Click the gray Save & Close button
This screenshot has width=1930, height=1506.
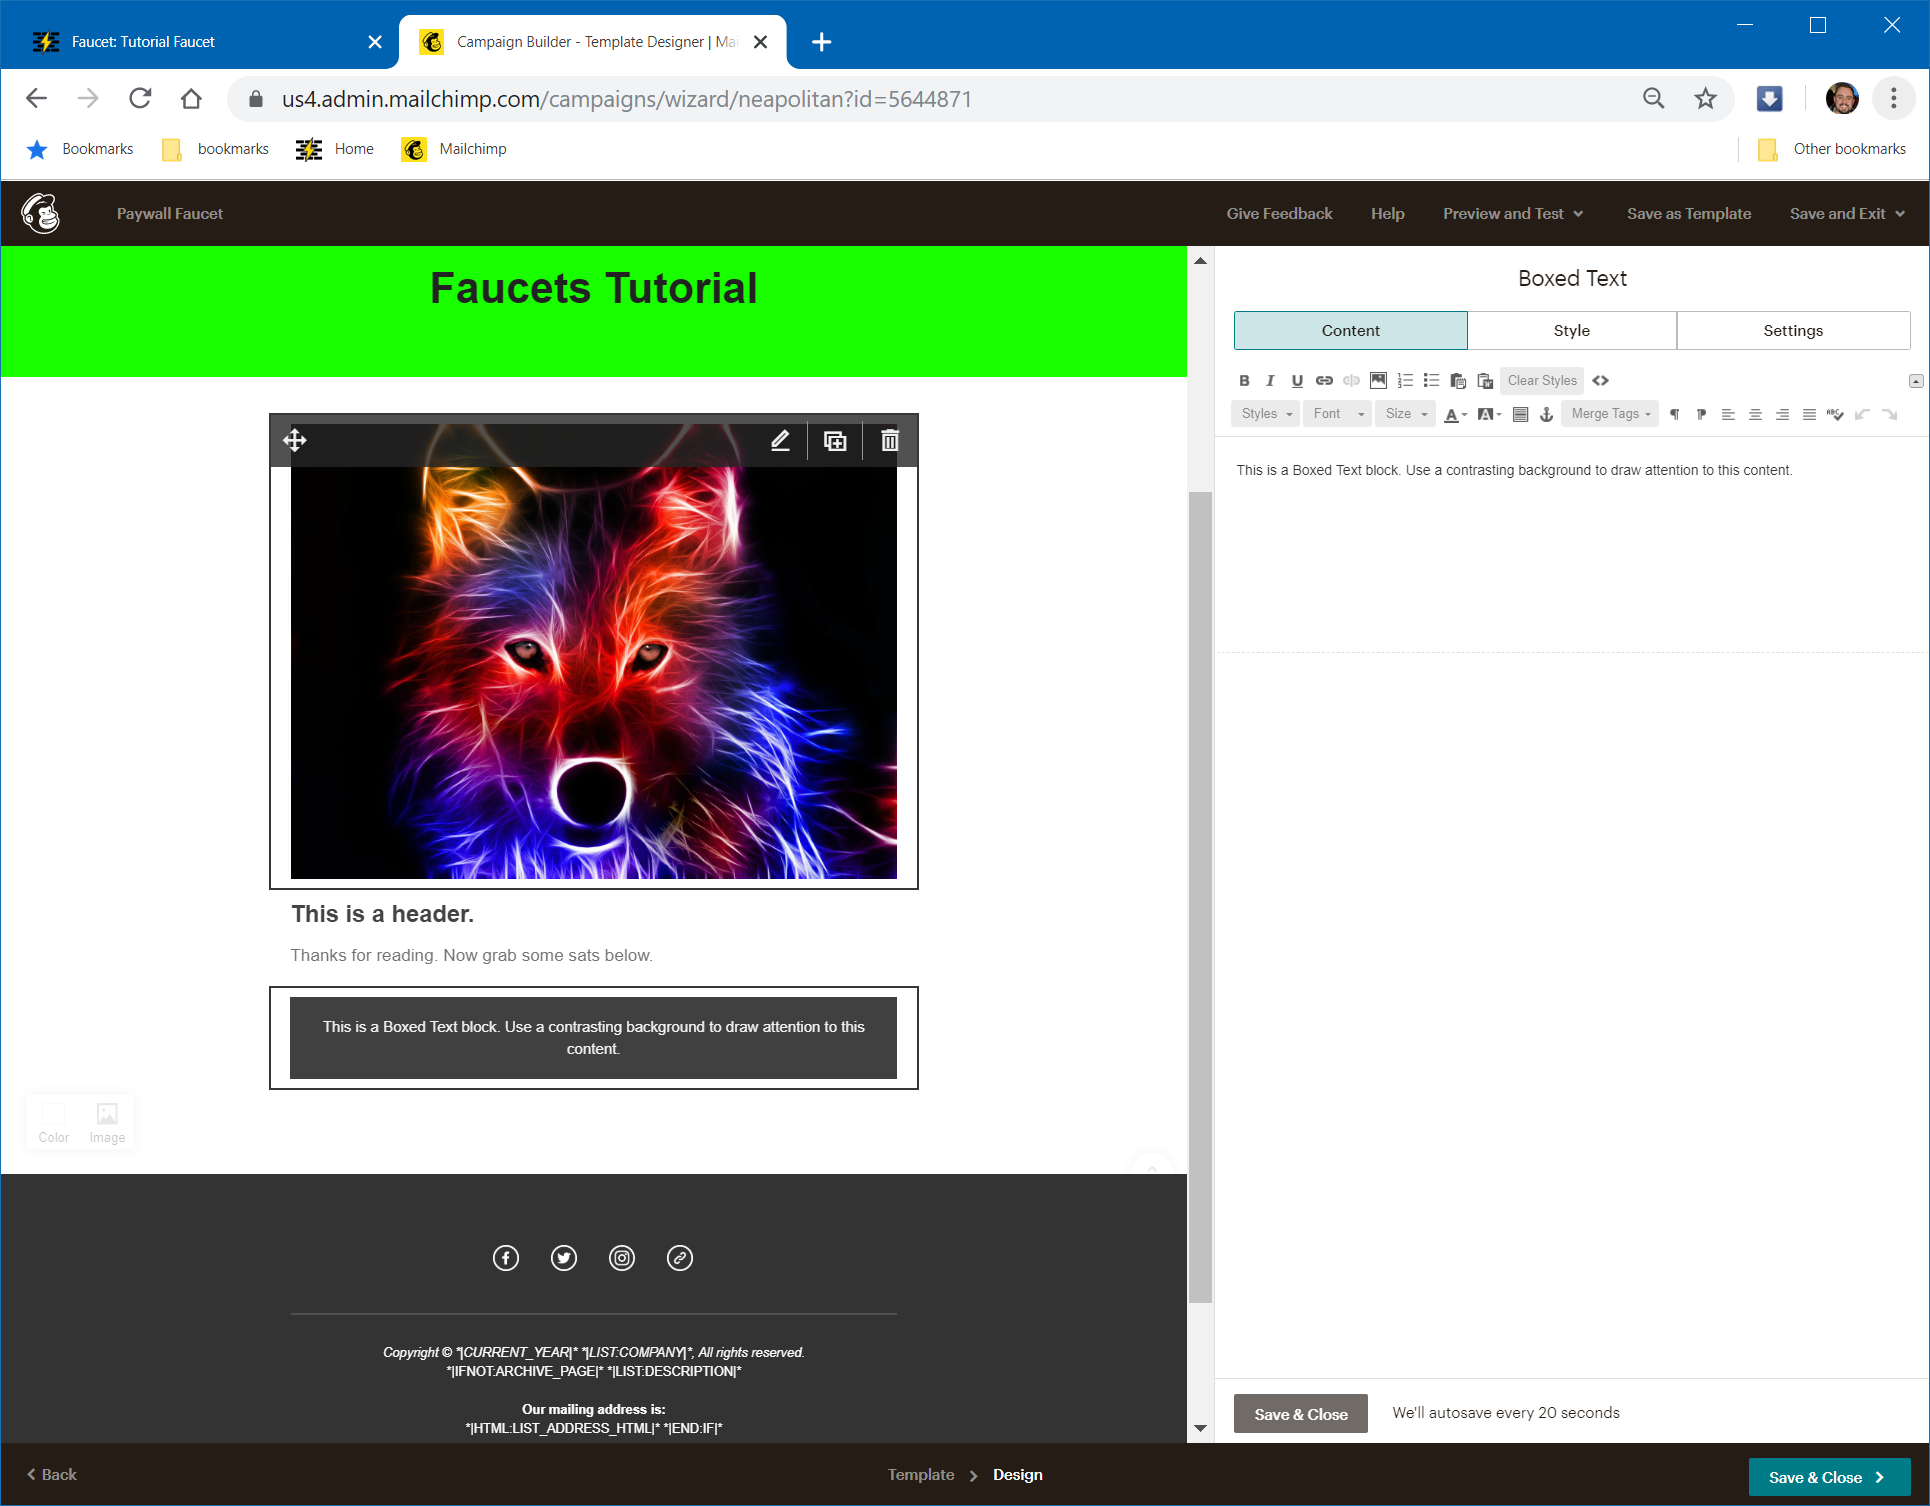pyautogui.click(x=1300, y=1414)
